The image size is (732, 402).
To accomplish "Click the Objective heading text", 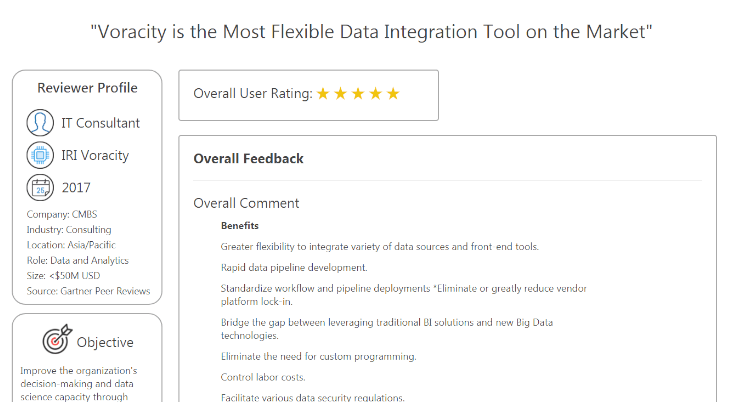I will pos(105,342).
